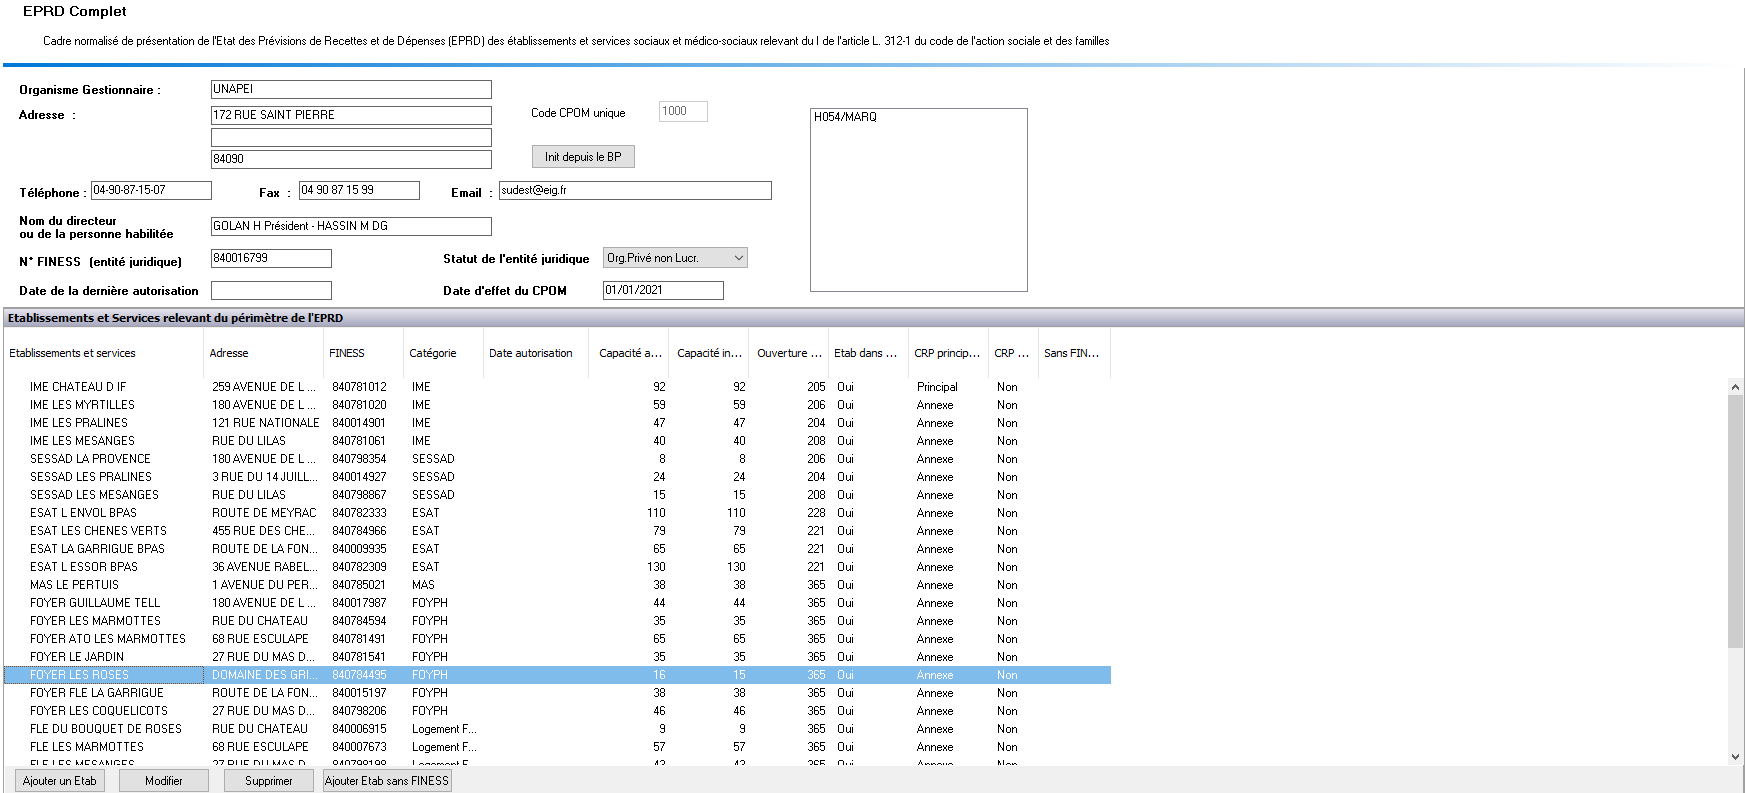The height and width of the screenshot is (793, 1745).
Task: Click the Modifier button
Action: pyautogui.click(x=164, y=781)
